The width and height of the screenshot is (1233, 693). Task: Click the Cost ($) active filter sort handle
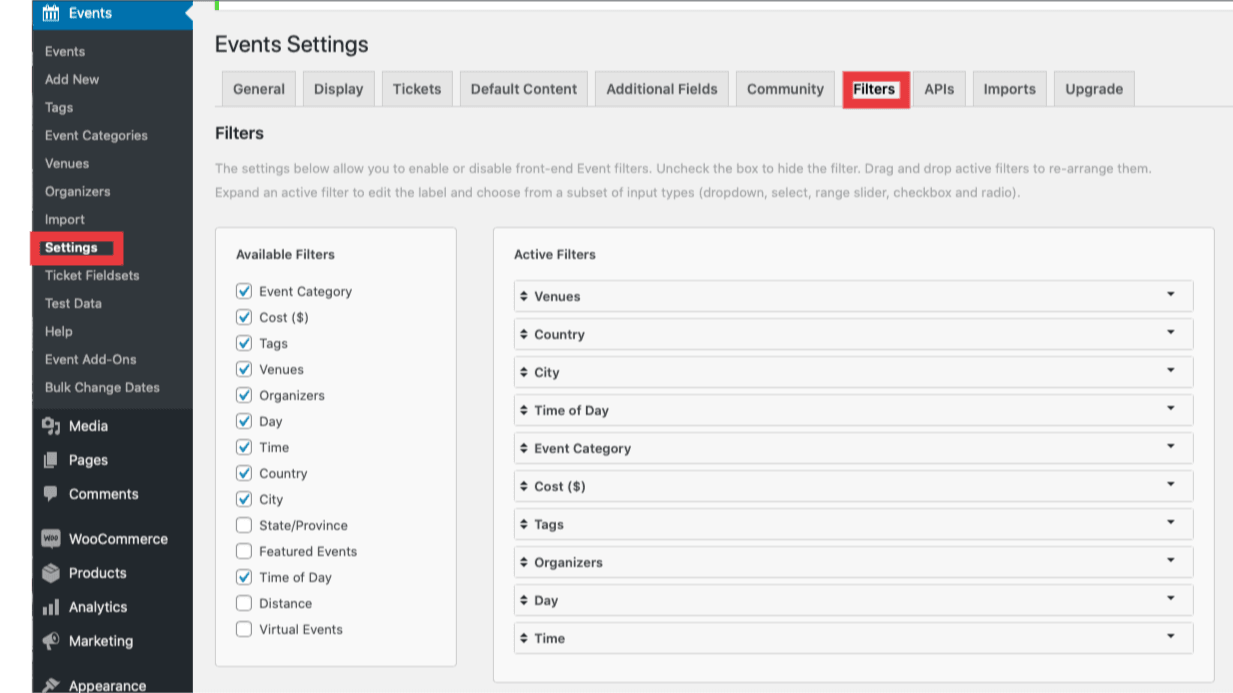(x=524, y=486)
